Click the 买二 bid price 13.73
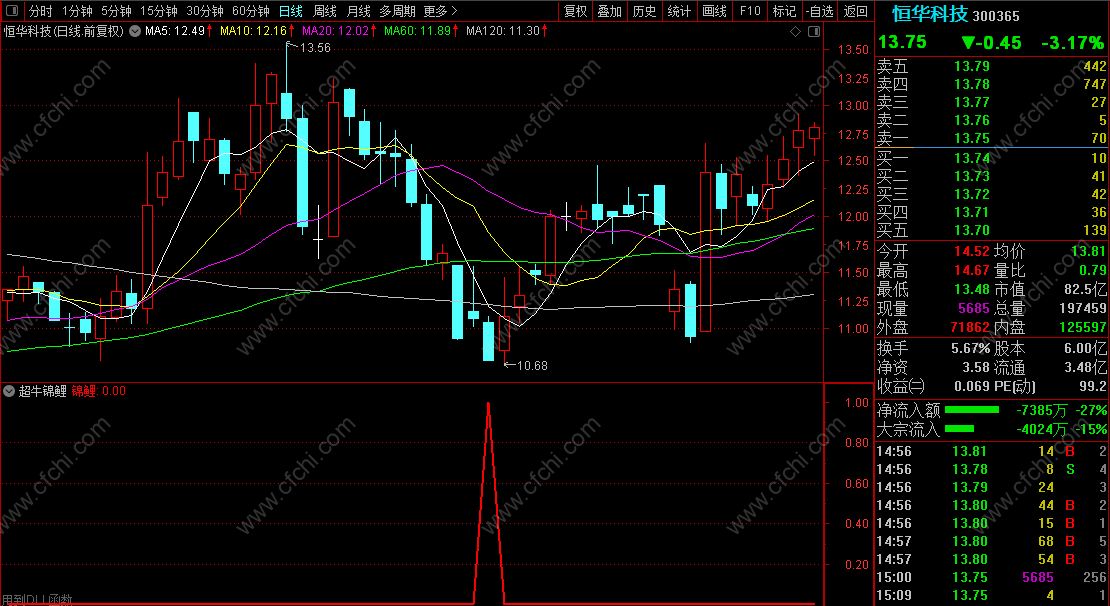Viewport: 1110px width, 606px height. coord(972,176)
